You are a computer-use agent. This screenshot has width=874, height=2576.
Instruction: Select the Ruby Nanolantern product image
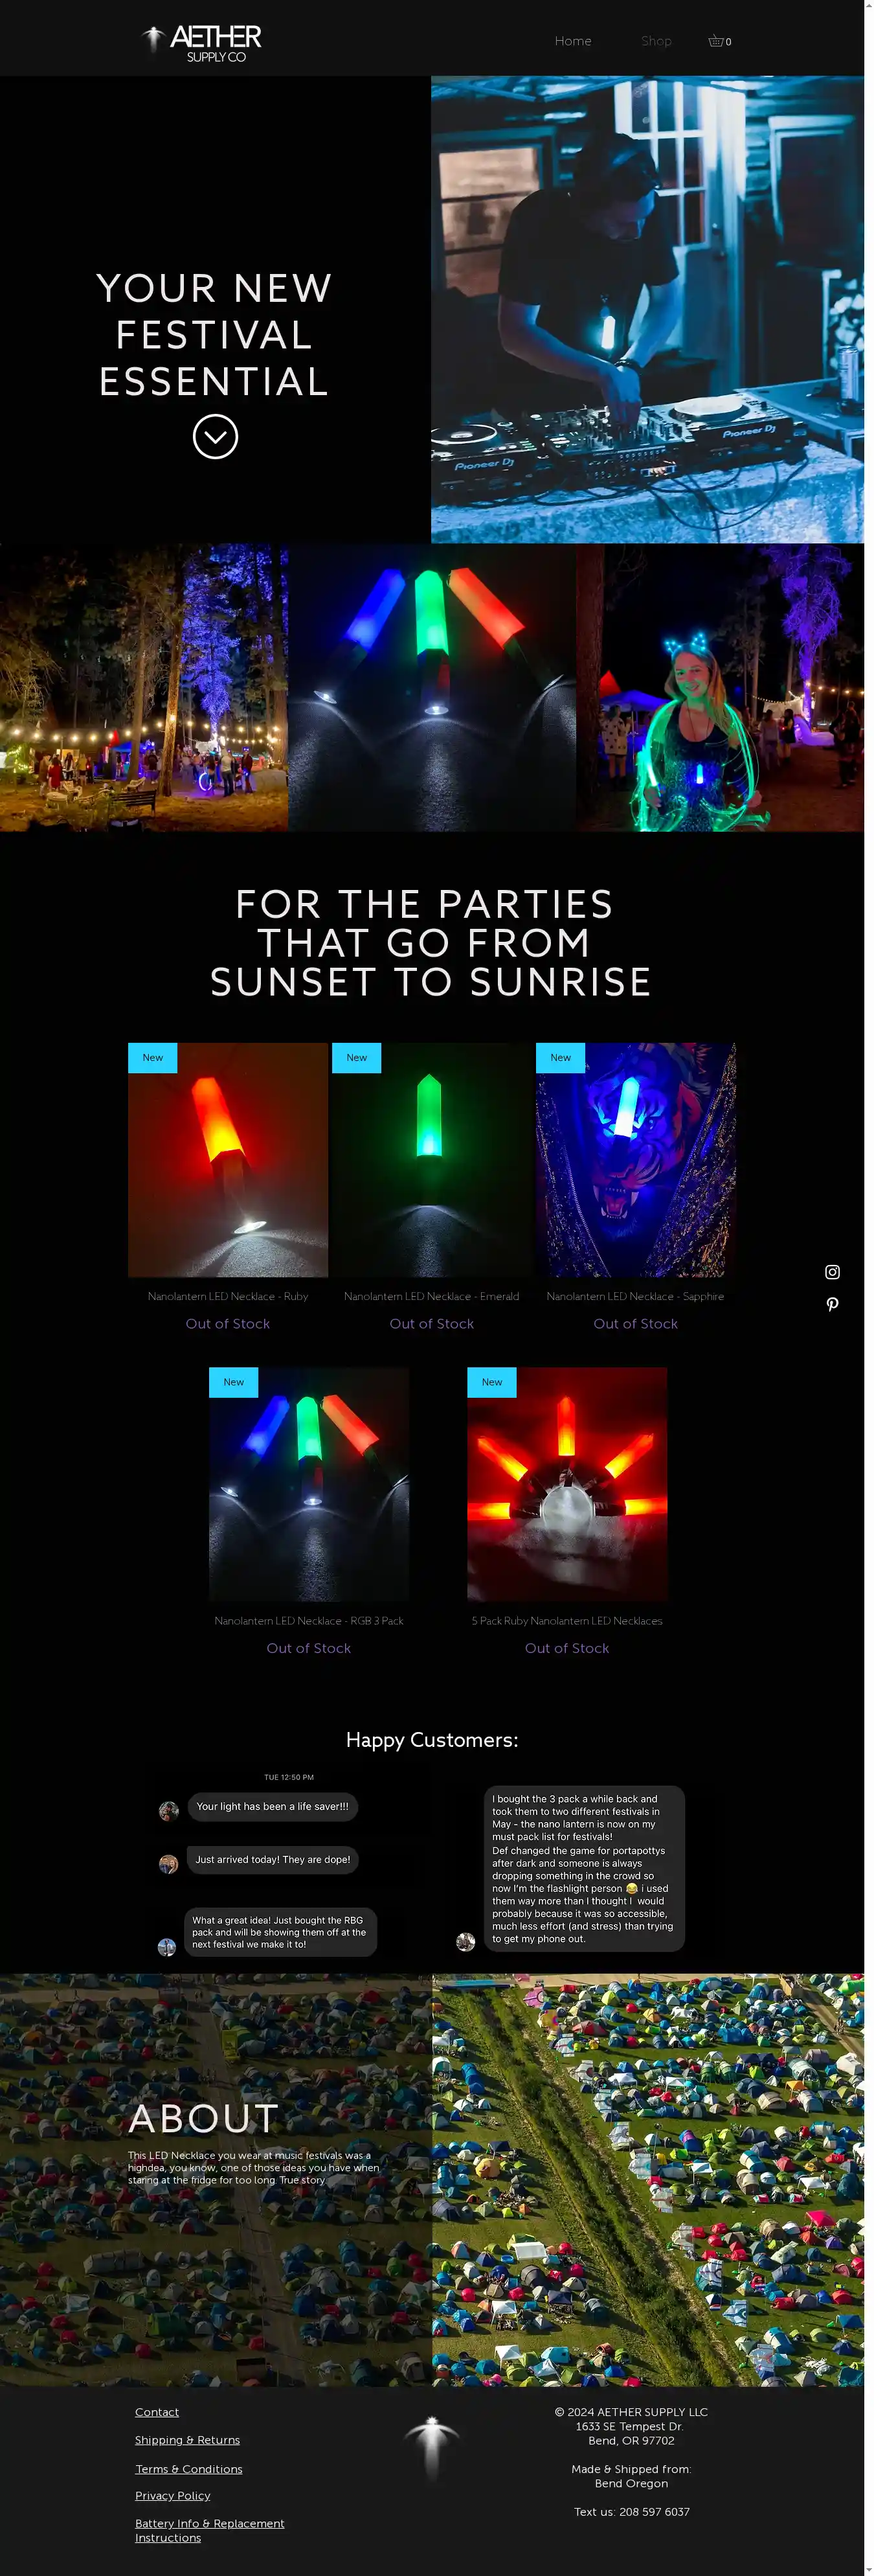(x=228, y=1160)
